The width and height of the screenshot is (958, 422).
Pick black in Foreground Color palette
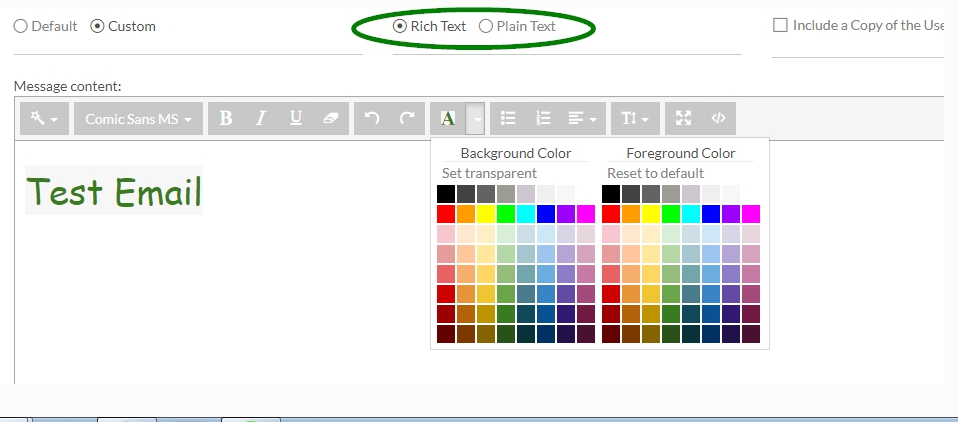[611, 194]
